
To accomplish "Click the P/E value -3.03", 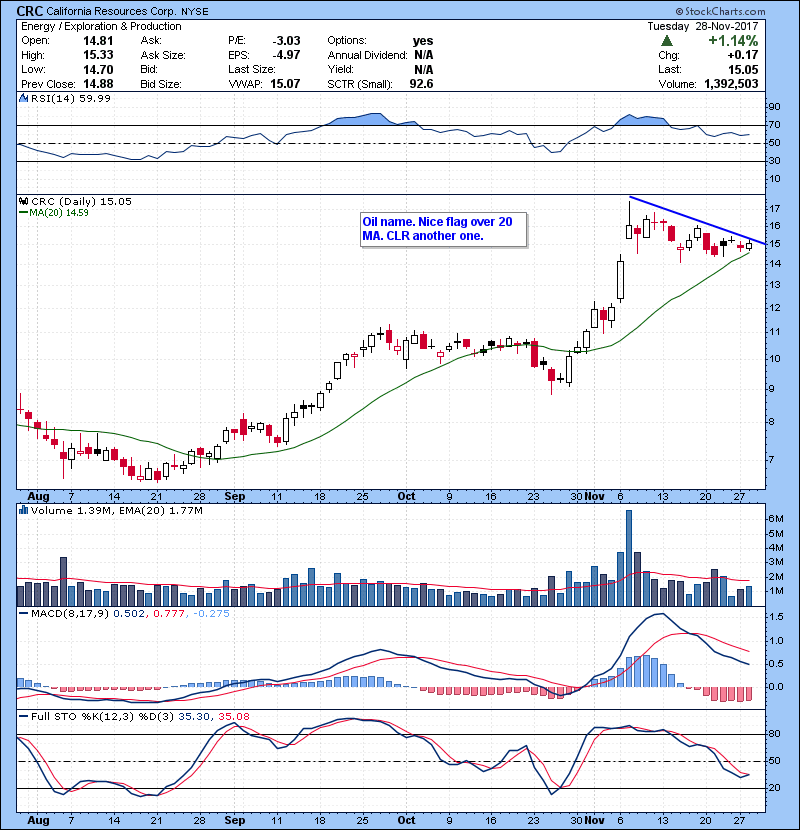I will point(286,41).
